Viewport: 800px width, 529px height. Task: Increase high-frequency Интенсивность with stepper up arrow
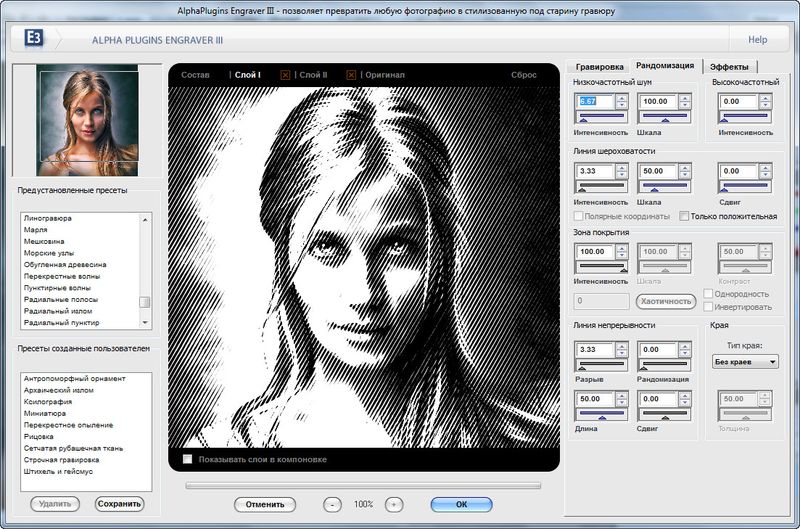click(x=765, y=98)
